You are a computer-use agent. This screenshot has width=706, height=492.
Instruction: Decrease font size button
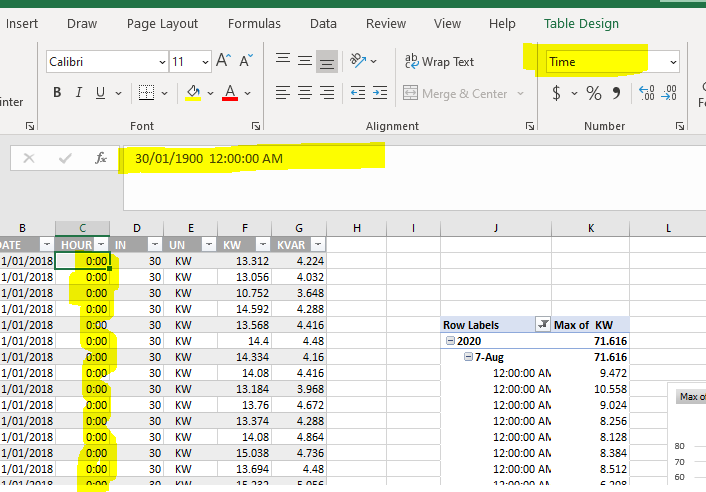(x=246, y=60)
